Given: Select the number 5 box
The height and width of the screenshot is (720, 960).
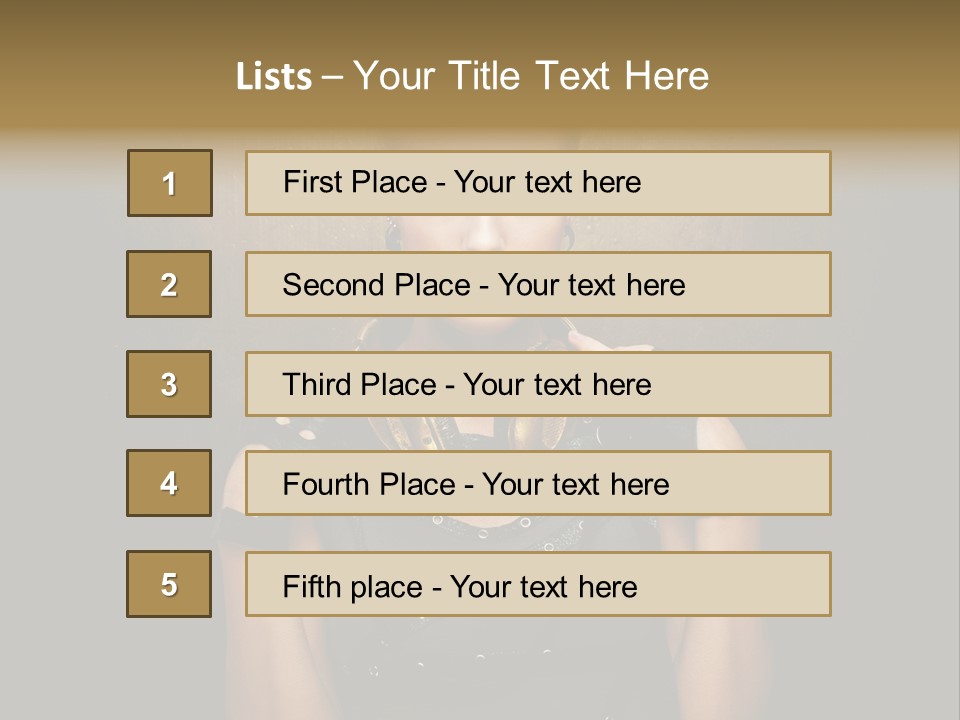Looking at the screenshot, I should point(169,584).
